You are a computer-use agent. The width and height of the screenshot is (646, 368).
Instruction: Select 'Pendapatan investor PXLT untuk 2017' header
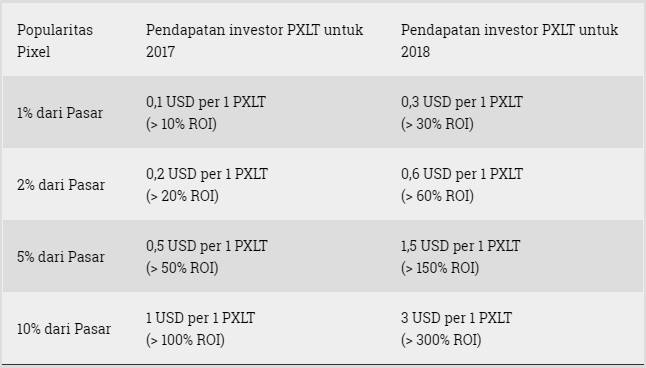[254, 40]
